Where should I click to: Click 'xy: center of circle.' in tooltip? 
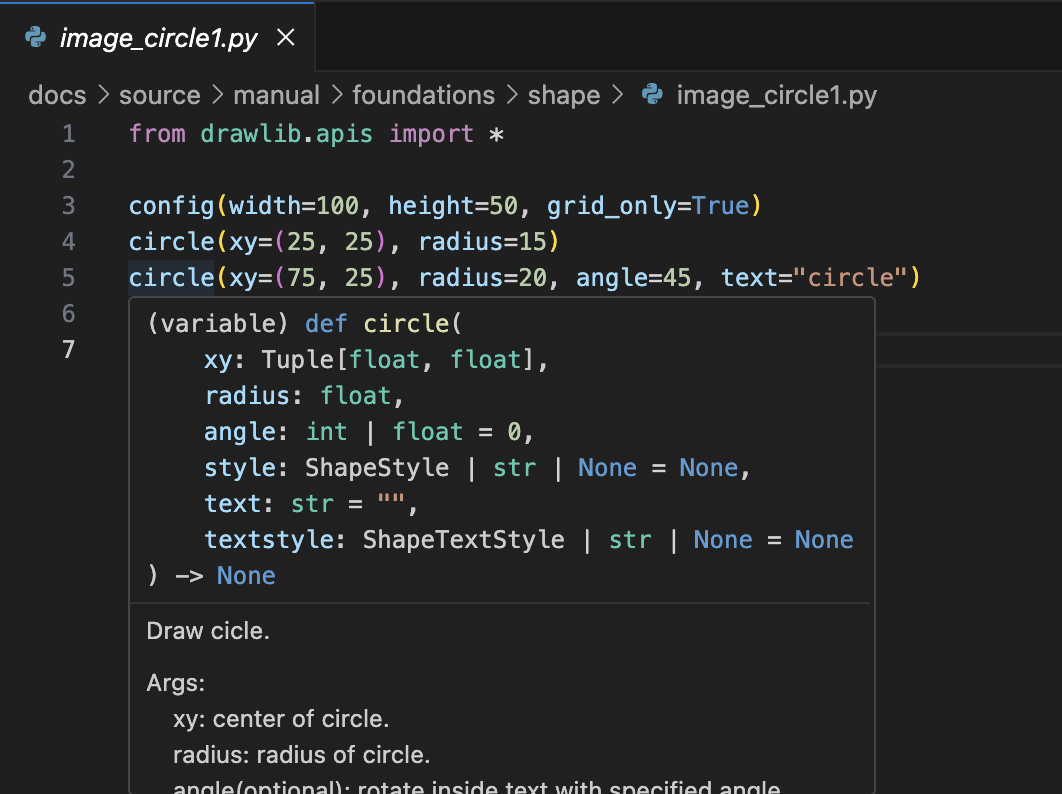281,719
